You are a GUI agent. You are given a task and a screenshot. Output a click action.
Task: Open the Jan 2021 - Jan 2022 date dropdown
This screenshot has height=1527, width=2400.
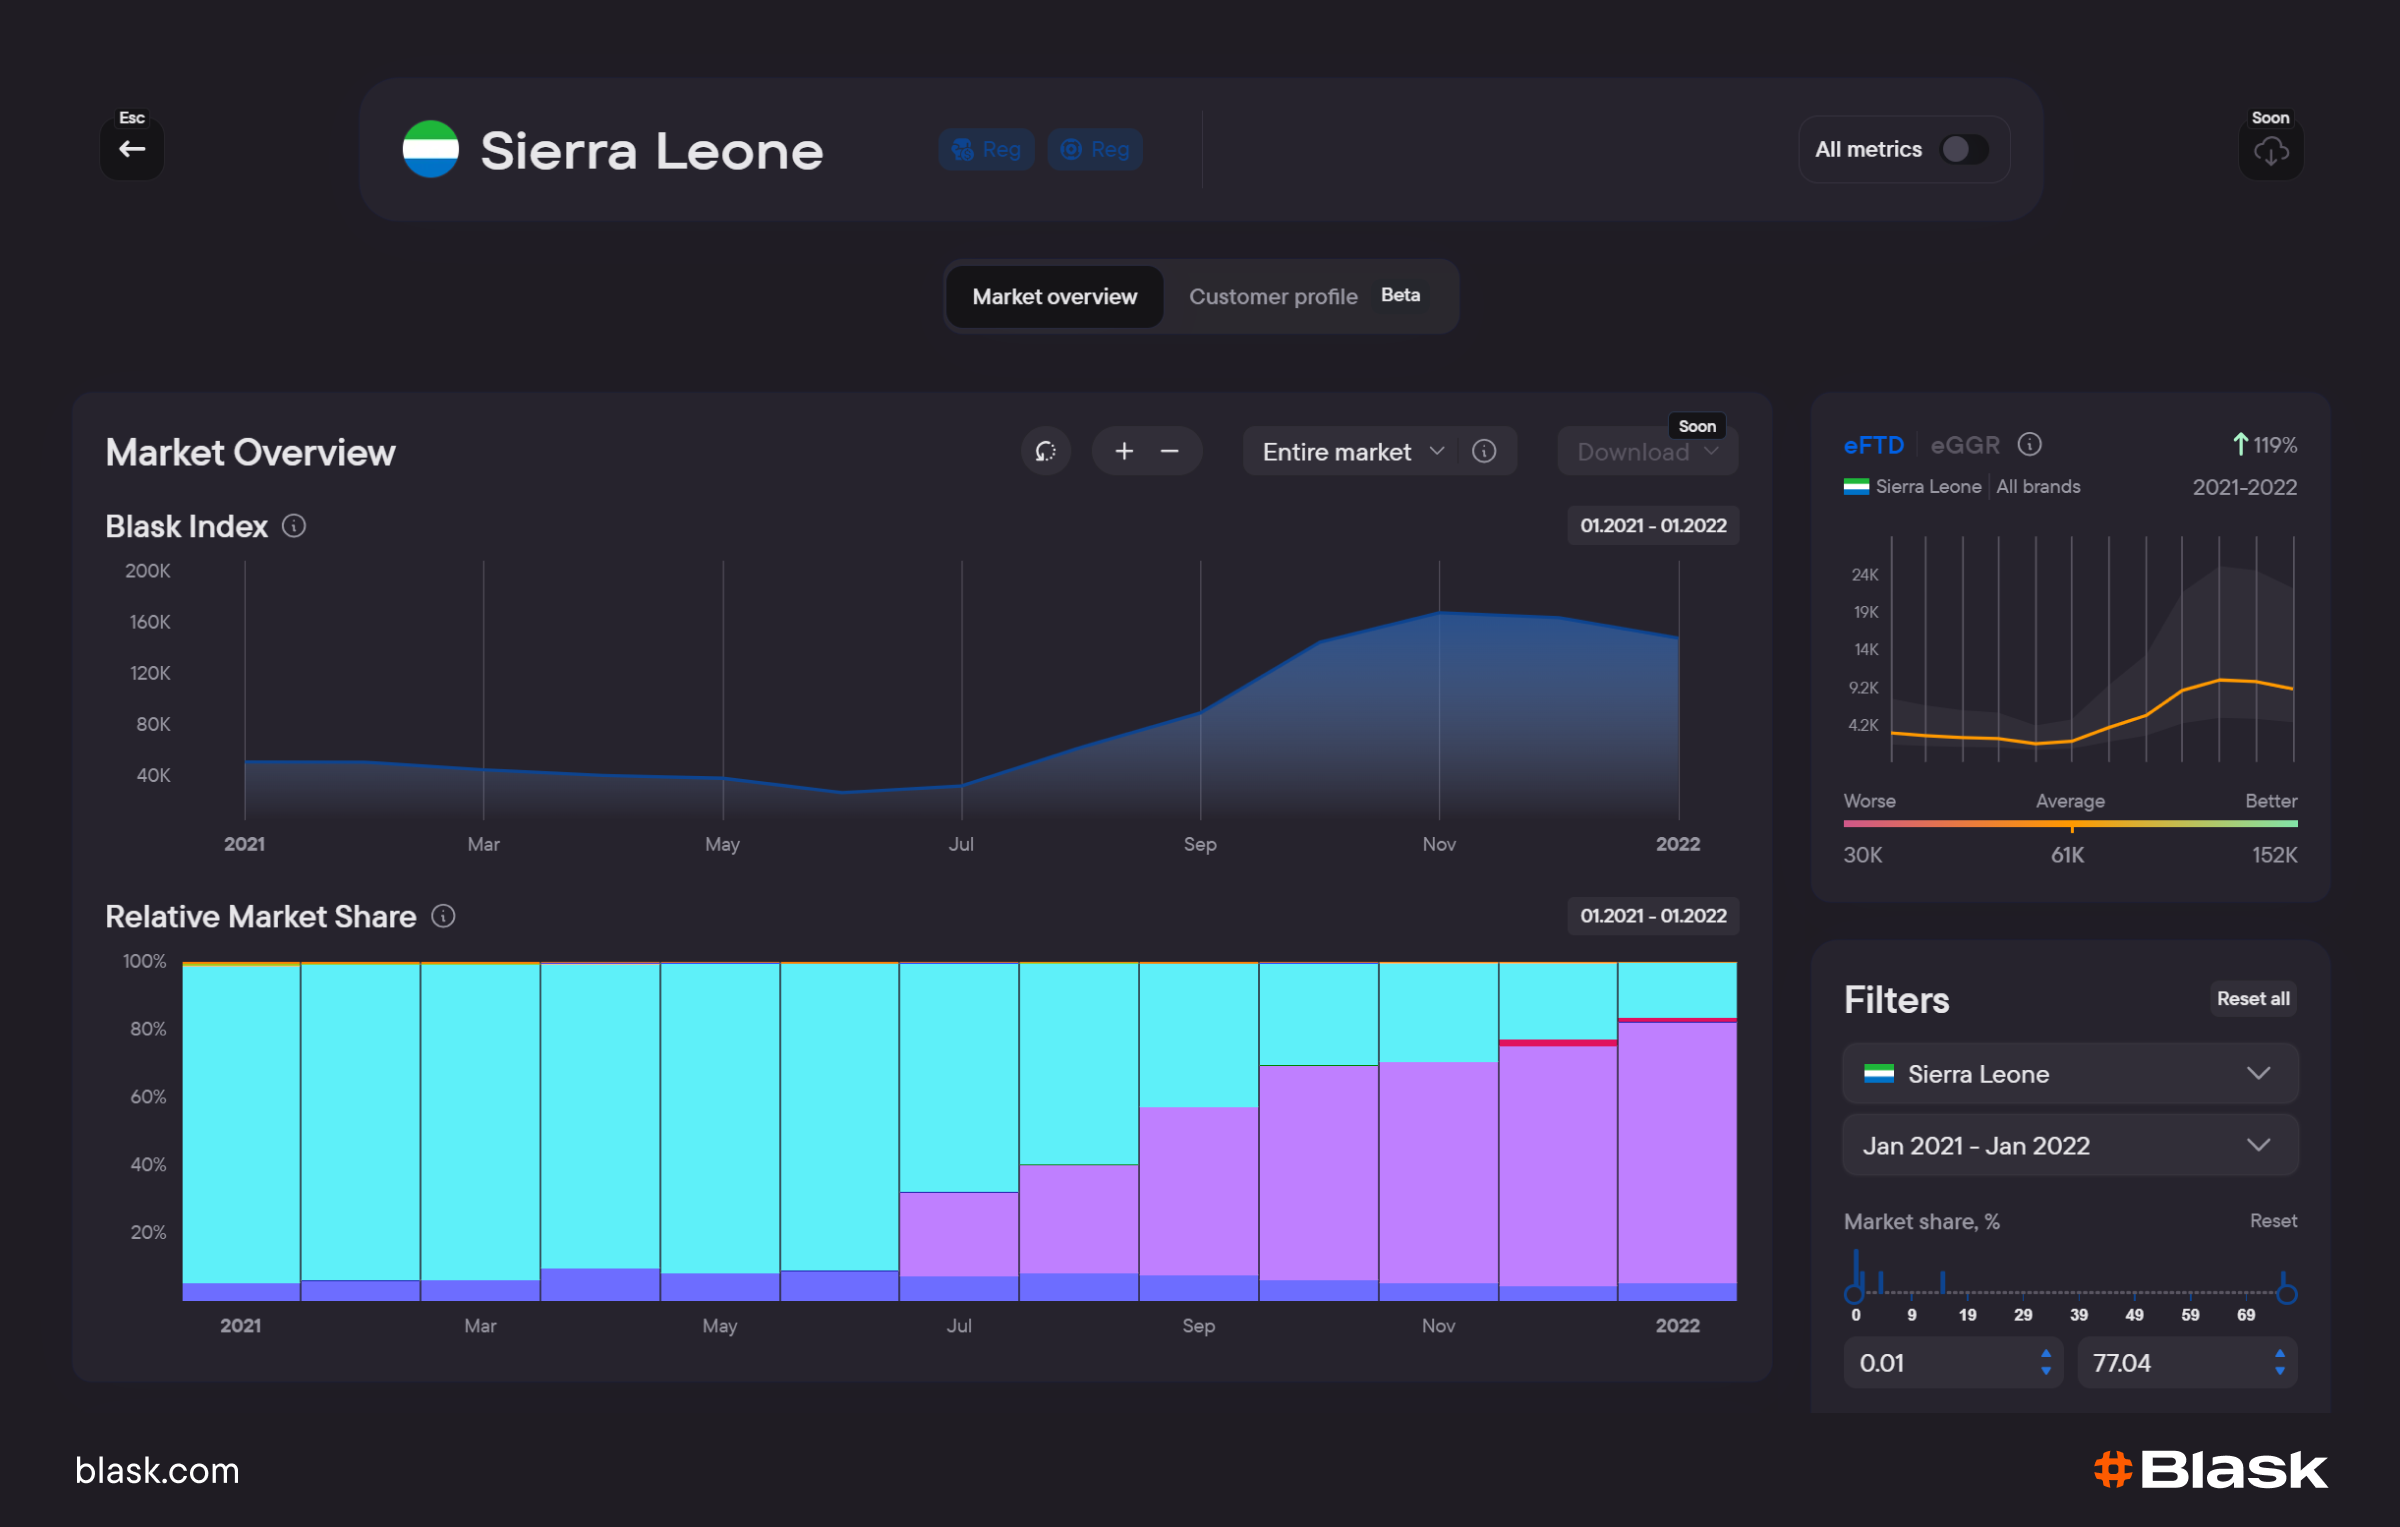pyautogui.click(x=2069, y=1146)
